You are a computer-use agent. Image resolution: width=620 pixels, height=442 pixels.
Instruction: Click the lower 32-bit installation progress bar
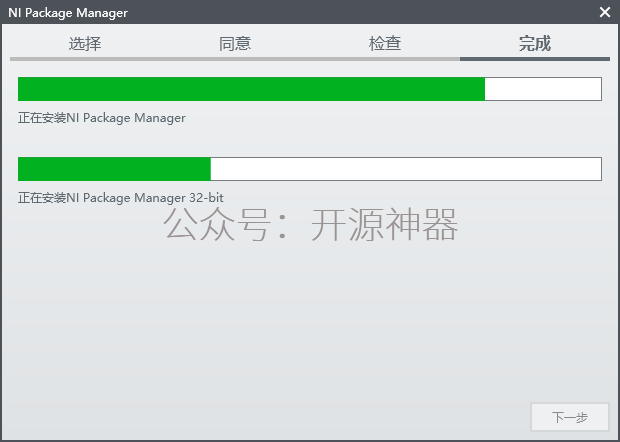click(x=310, y=169)
